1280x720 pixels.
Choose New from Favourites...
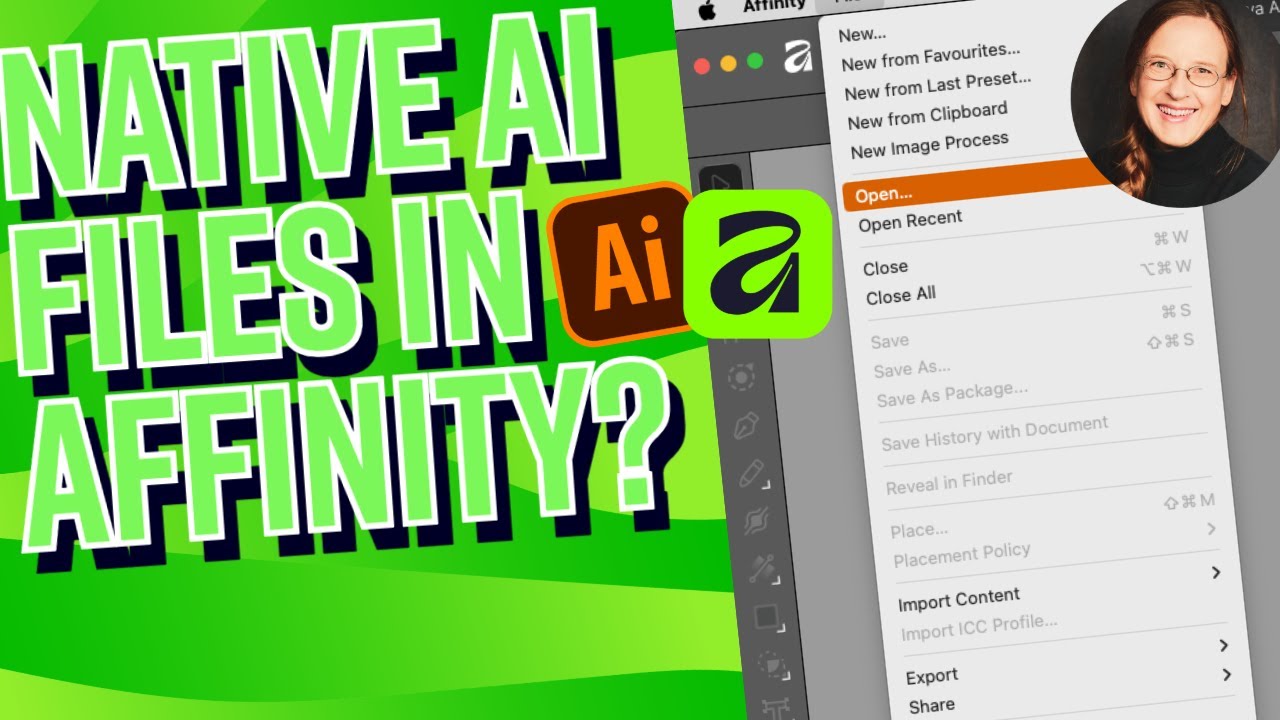930,57
